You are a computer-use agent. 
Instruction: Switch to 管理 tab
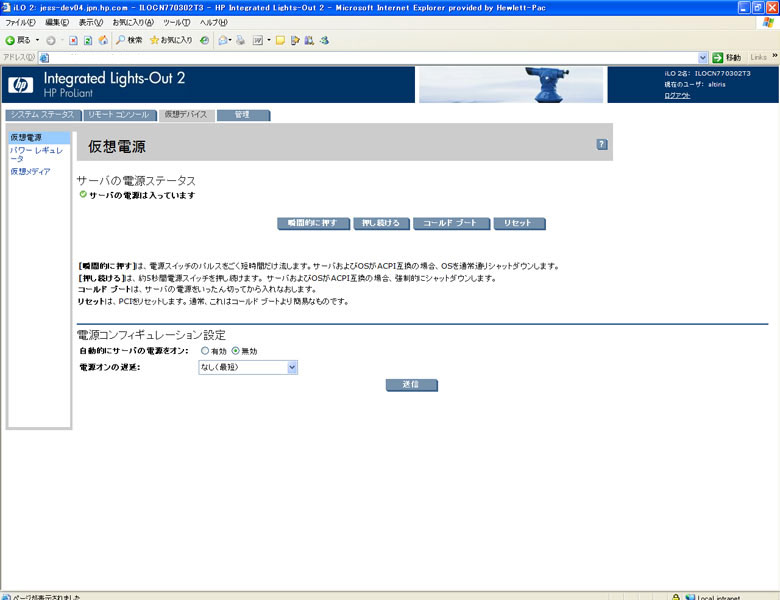pyautogui.click(x=243, y=115)
